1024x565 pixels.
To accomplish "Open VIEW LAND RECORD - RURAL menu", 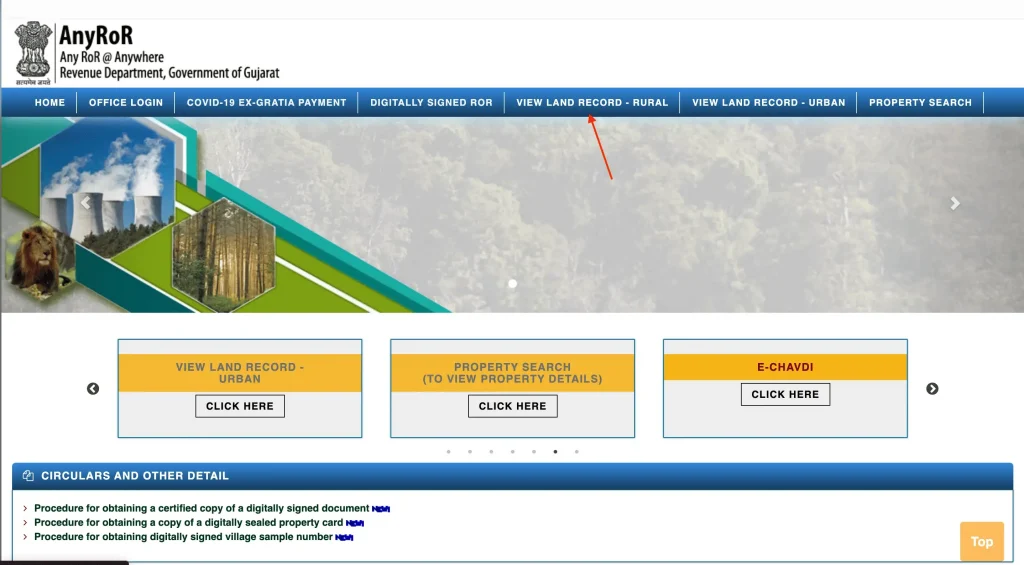I will [592, 103].
